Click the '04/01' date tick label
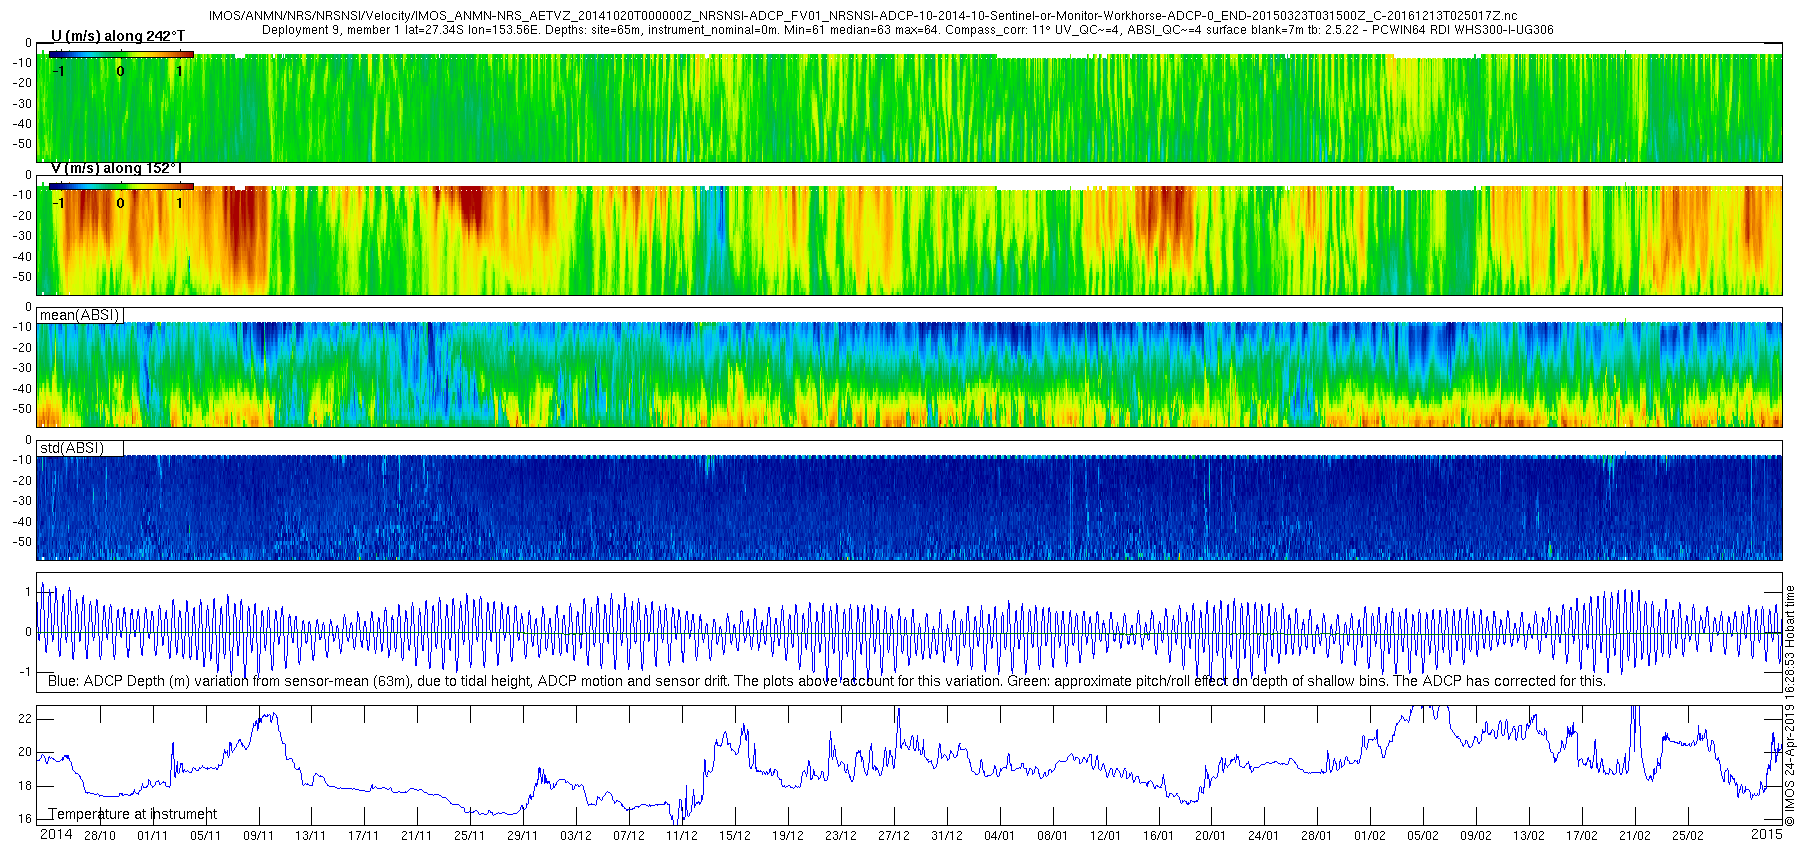The image size is (1800, 850). [1000, 836]
